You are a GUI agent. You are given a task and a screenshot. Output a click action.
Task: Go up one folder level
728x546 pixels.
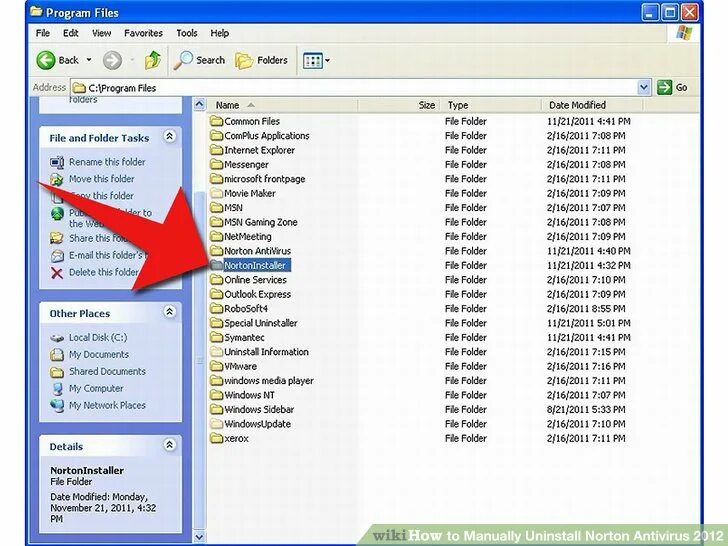point(152,60)
